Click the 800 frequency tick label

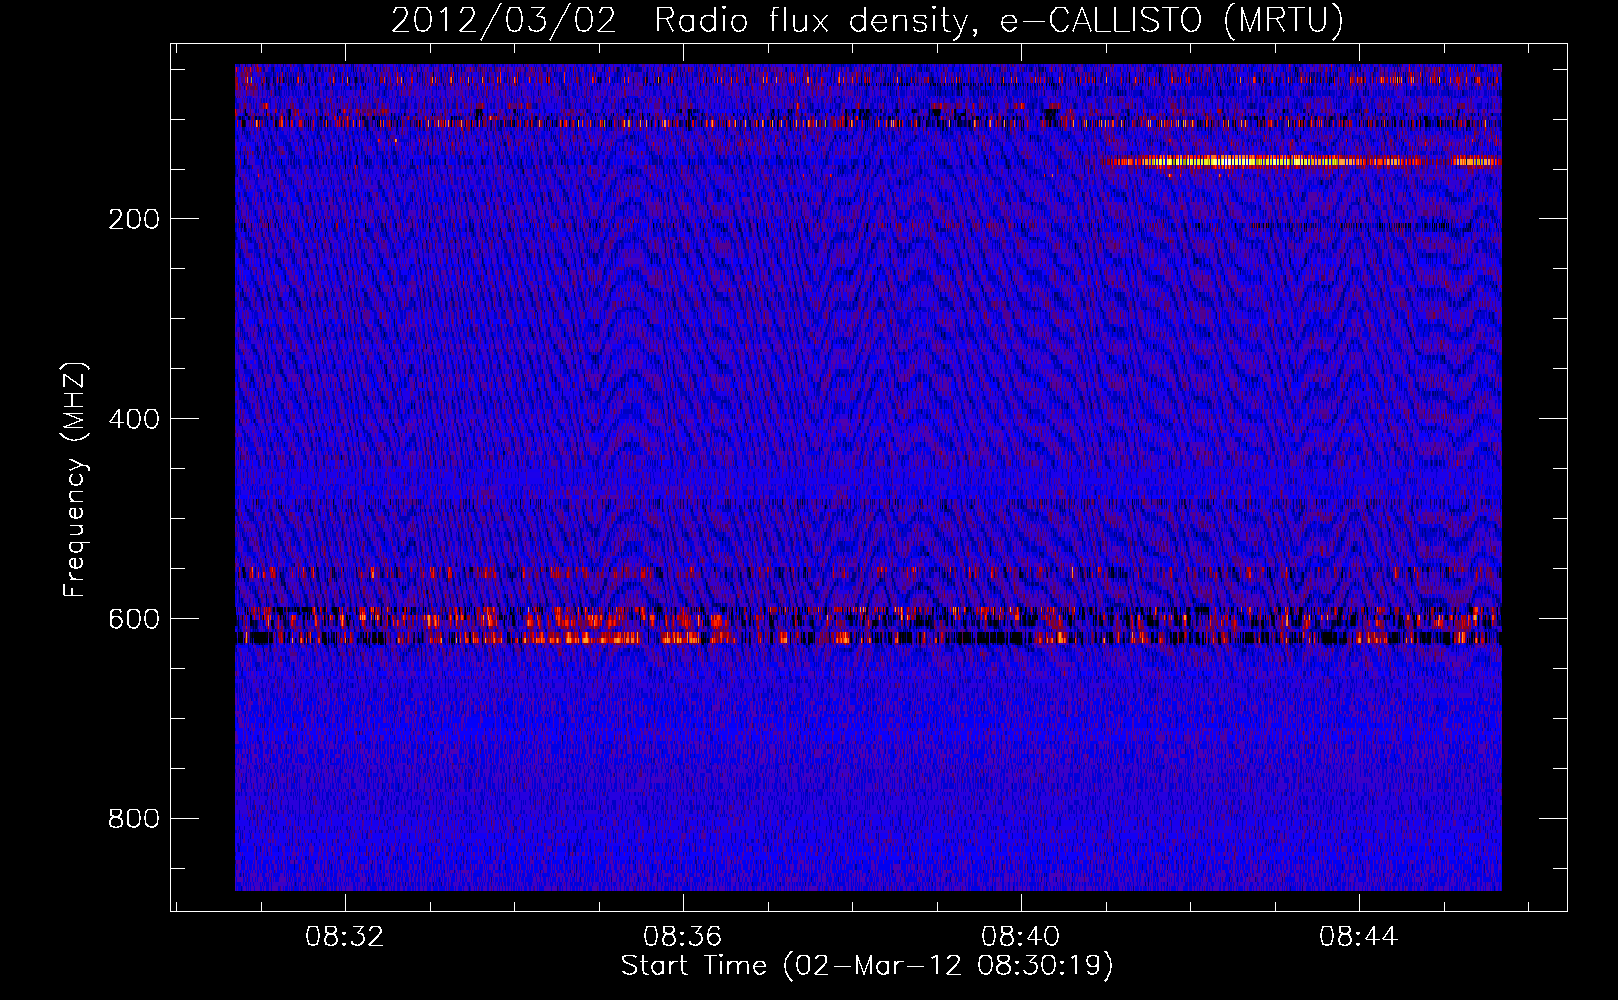[134, 819]
